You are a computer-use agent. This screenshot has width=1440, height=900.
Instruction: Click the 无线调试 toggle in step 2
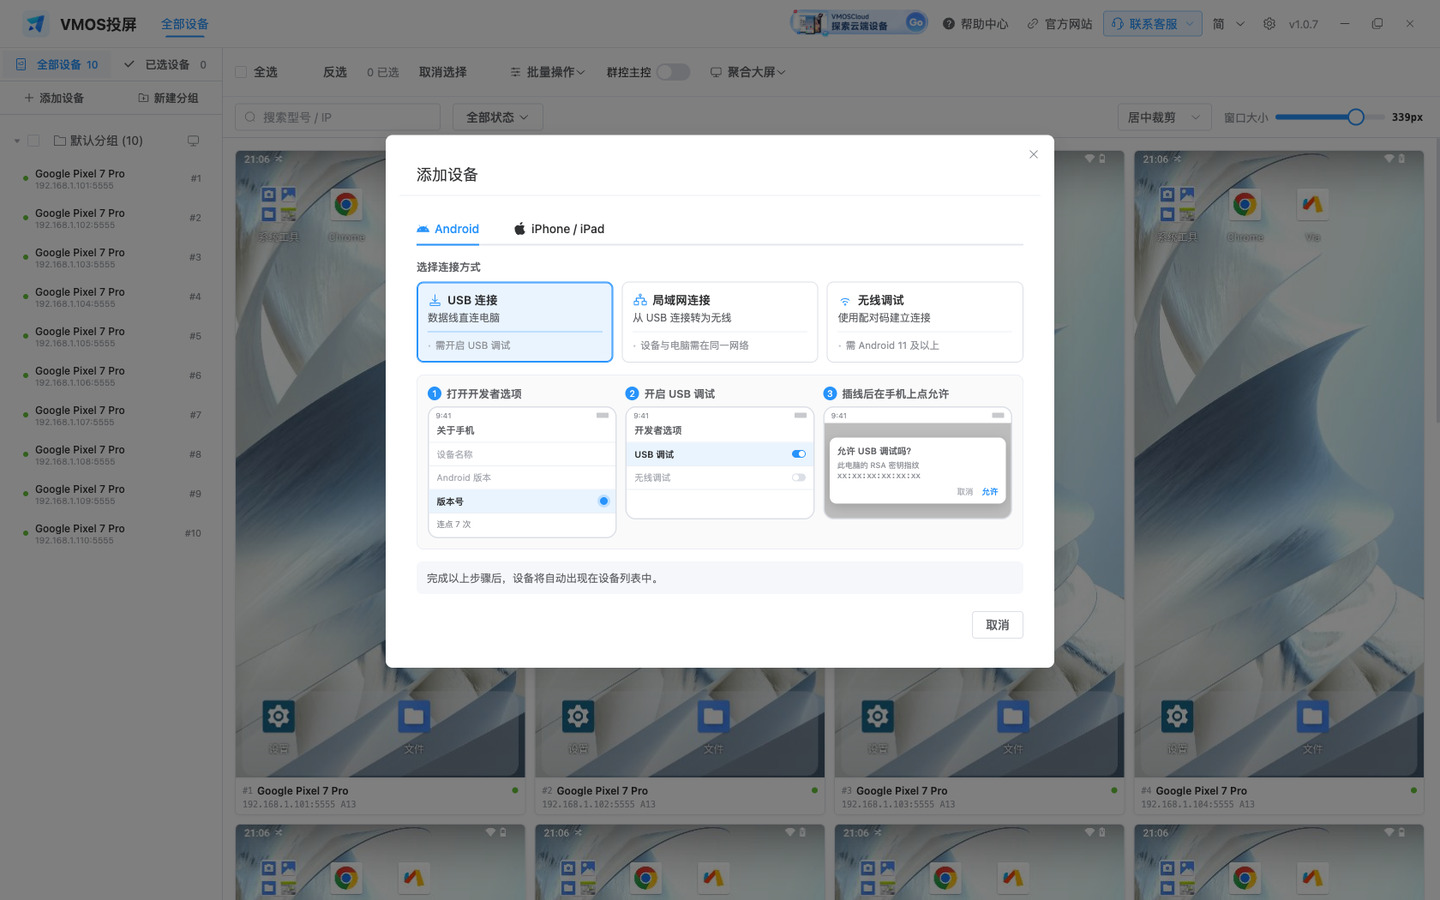pyautogui.click(x=798, y=478)
